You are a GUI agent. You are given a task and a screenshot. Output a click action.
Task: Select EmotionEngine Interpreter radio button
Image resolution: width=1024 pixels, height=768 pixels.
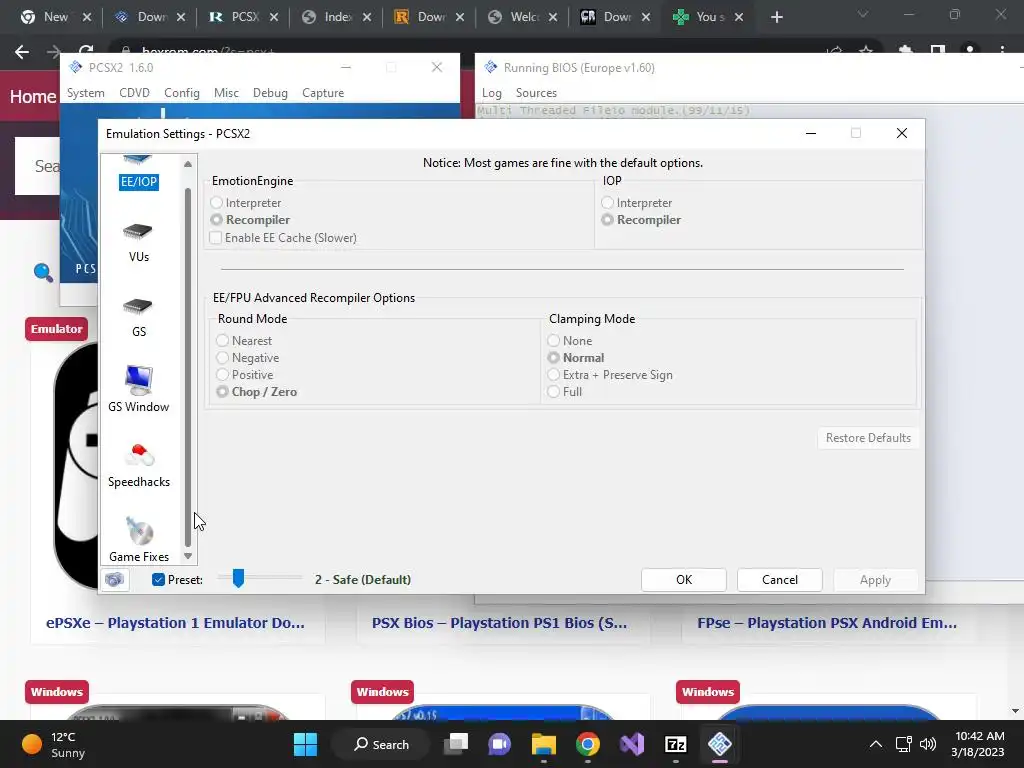point(216,202)
